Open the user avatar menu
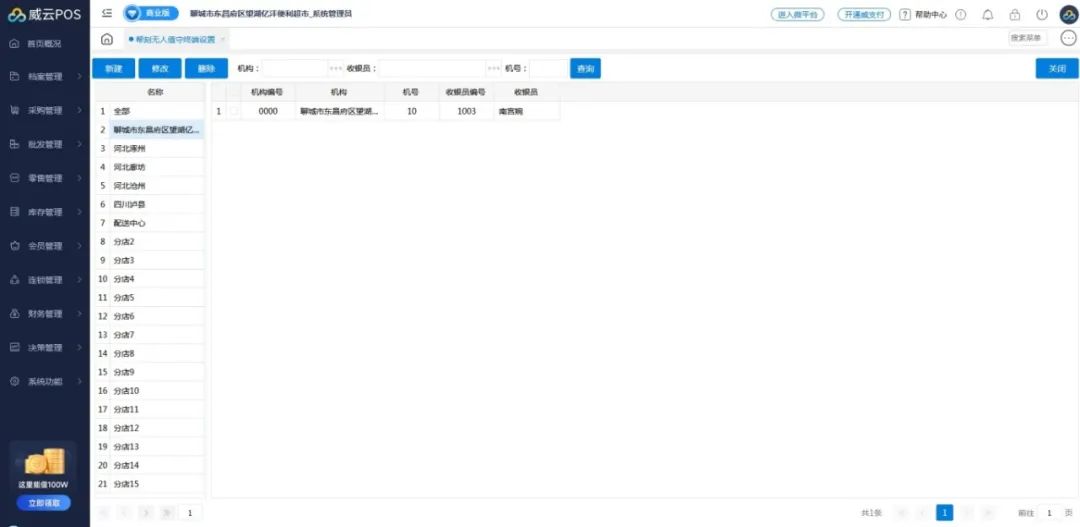Image resolution: width=1080 pixels, height=527 pixels. click(1068, 15)
